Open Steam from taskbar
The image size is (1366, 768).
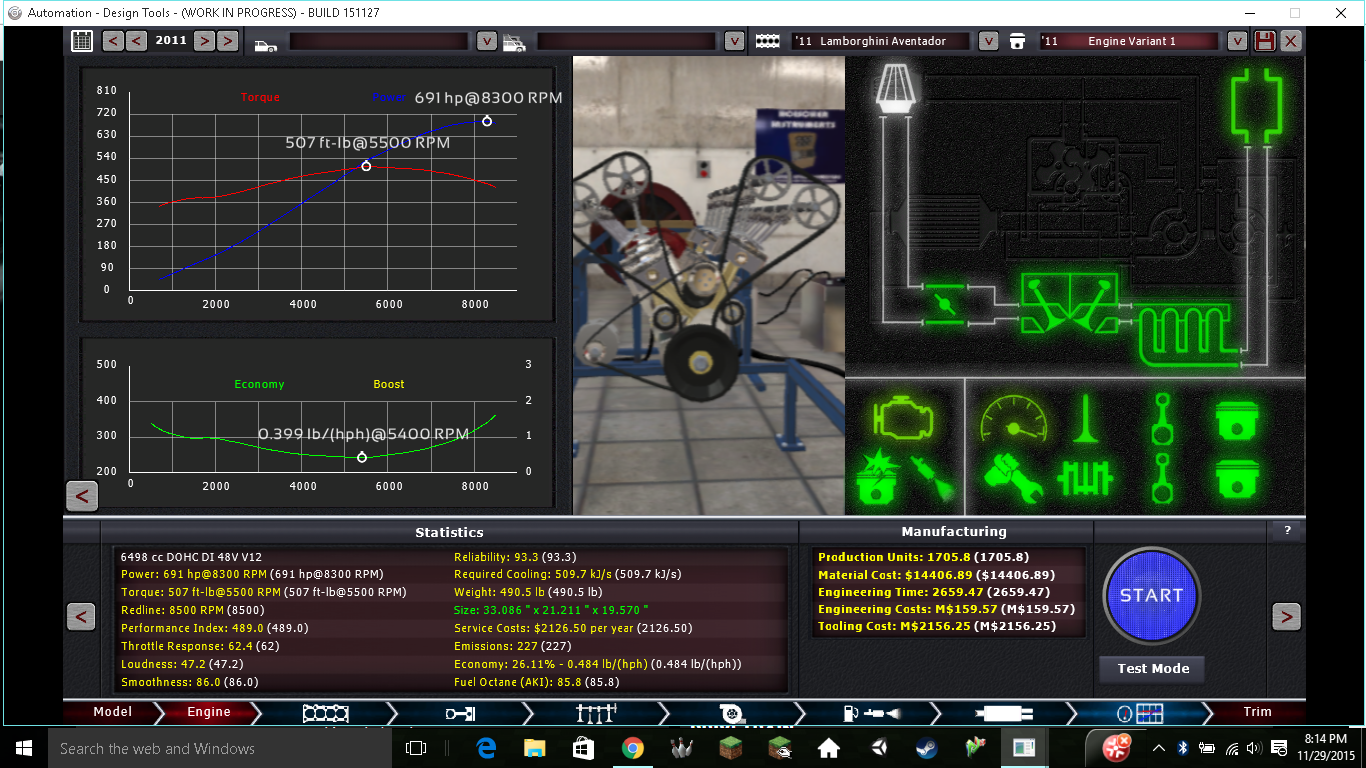tap(926, 748)
